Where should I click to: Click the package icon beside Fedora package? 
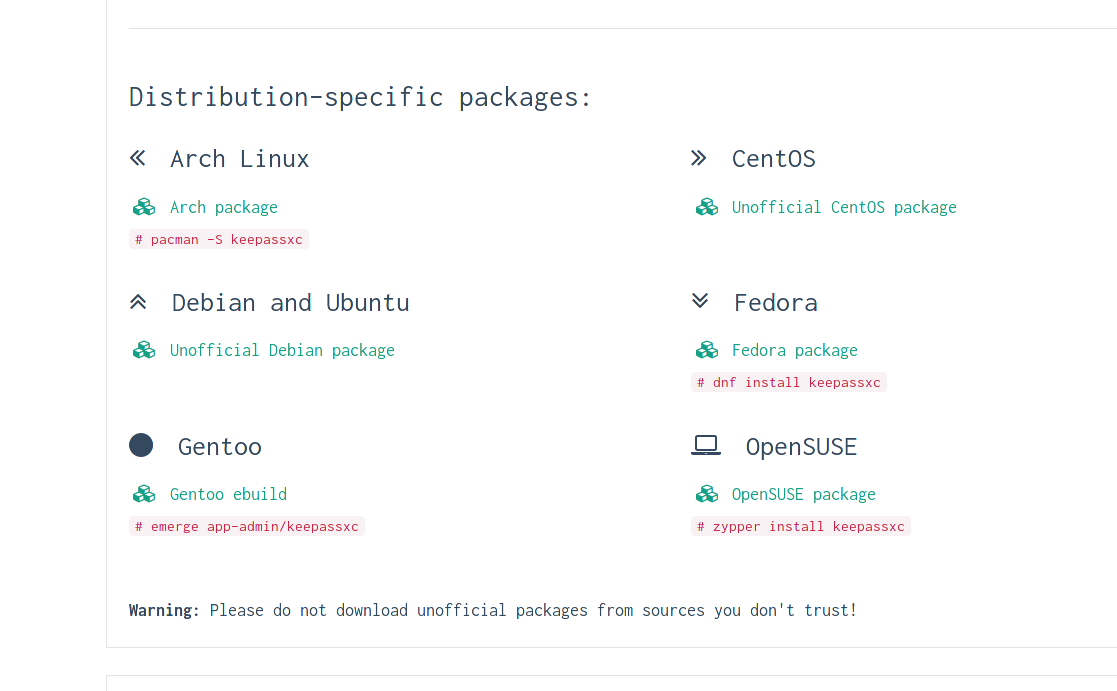point(707,349)
